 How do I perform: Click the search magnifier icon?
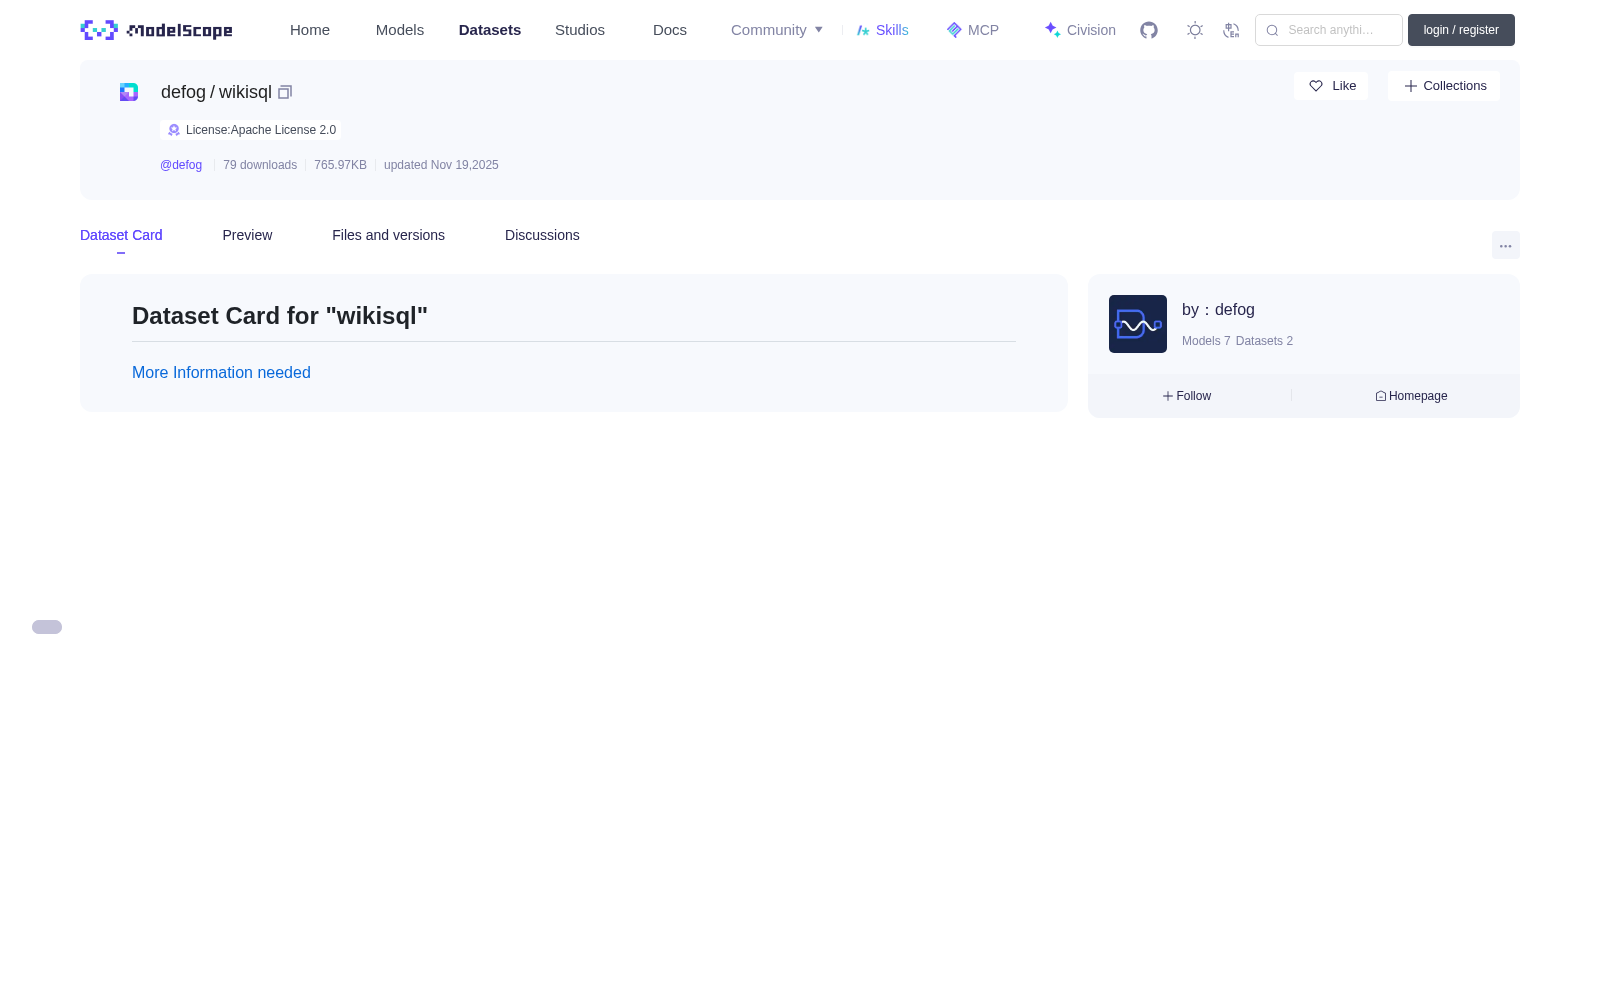tap(1272, 30)
